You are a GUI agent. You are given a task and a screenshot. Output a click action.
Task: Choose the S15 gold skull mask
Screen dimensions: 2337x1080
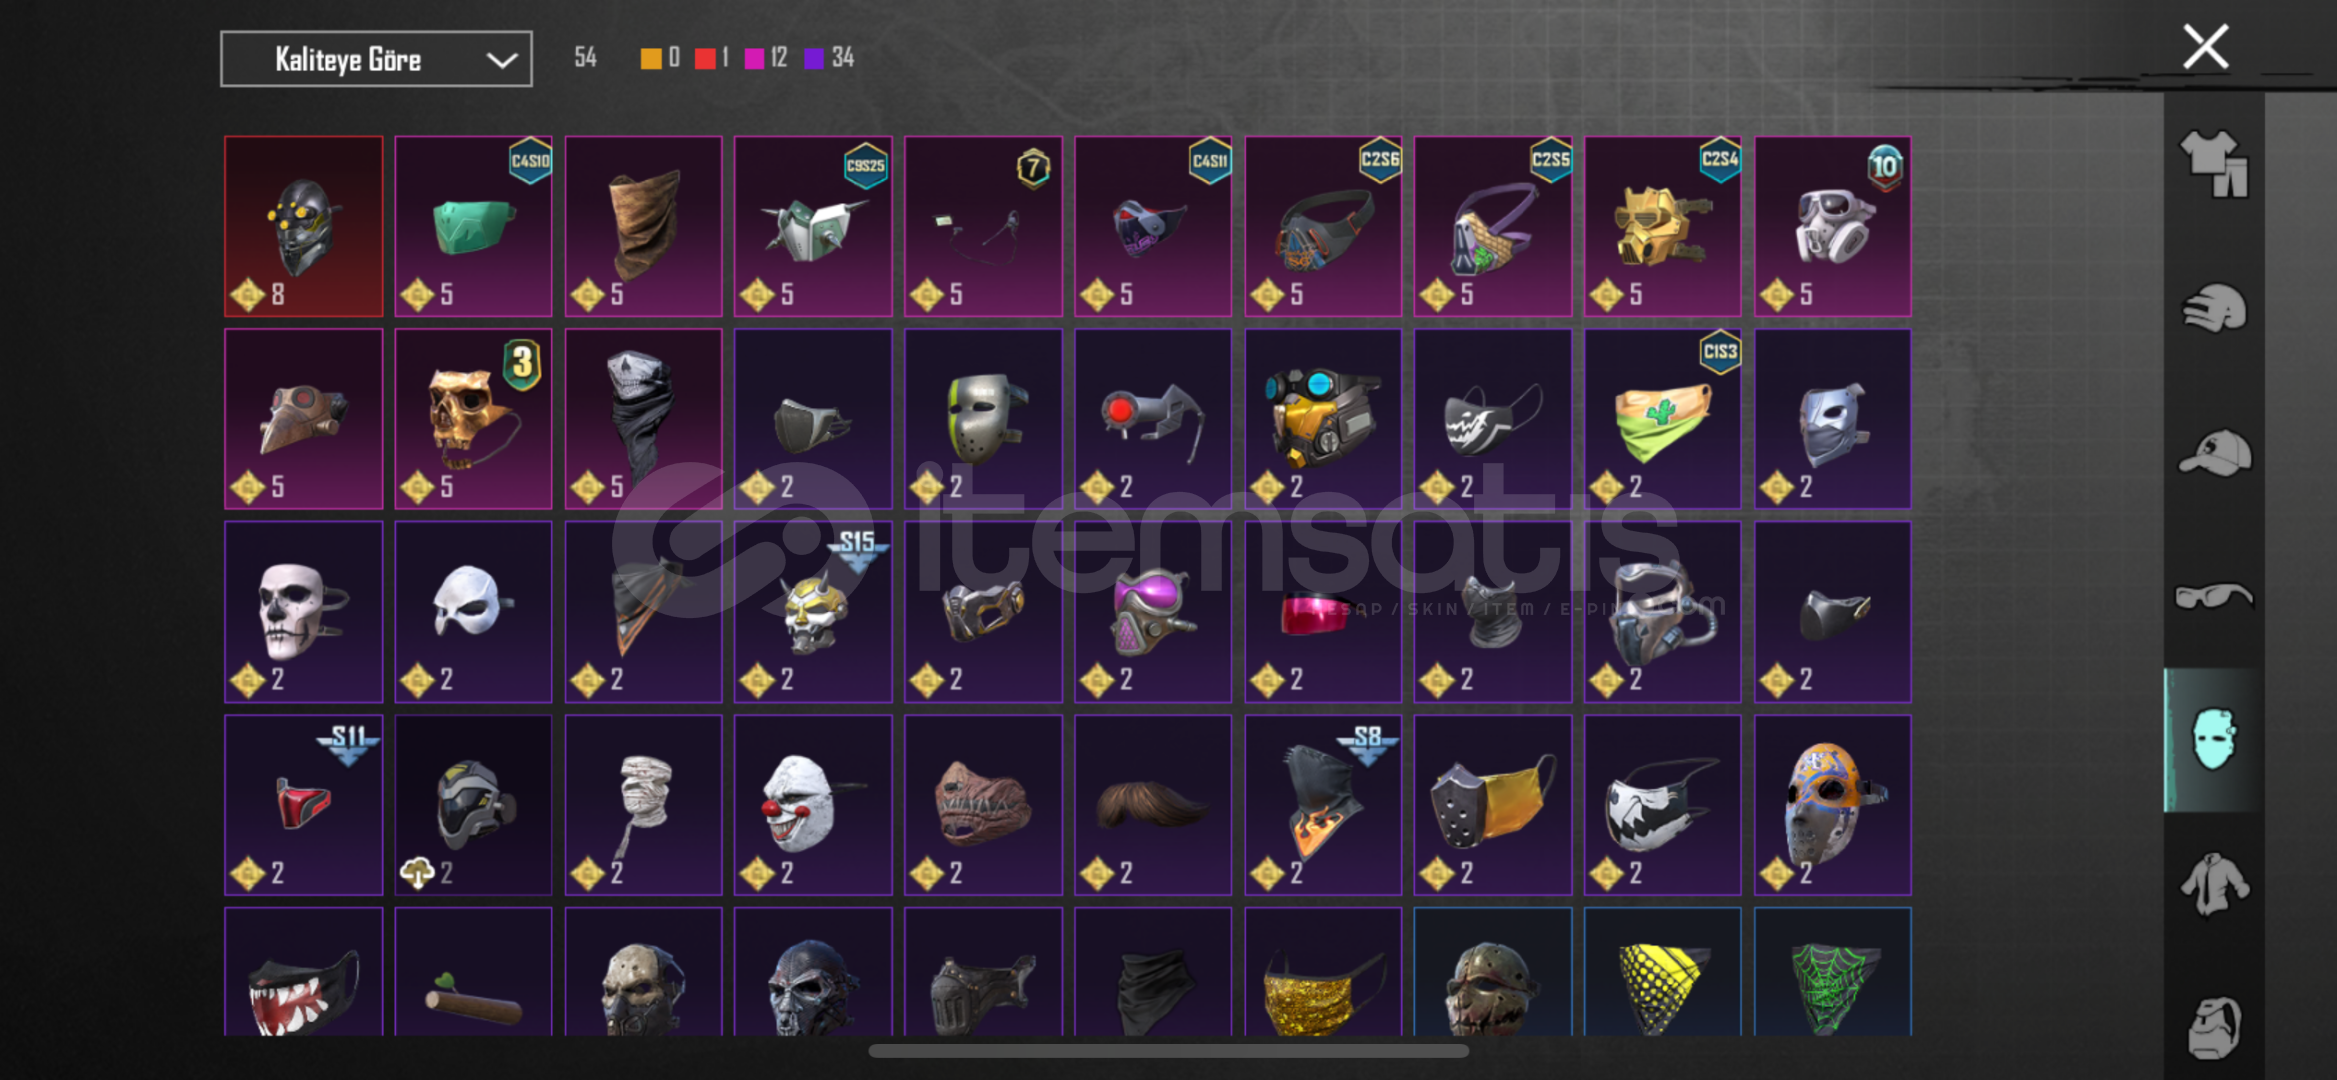813,612
